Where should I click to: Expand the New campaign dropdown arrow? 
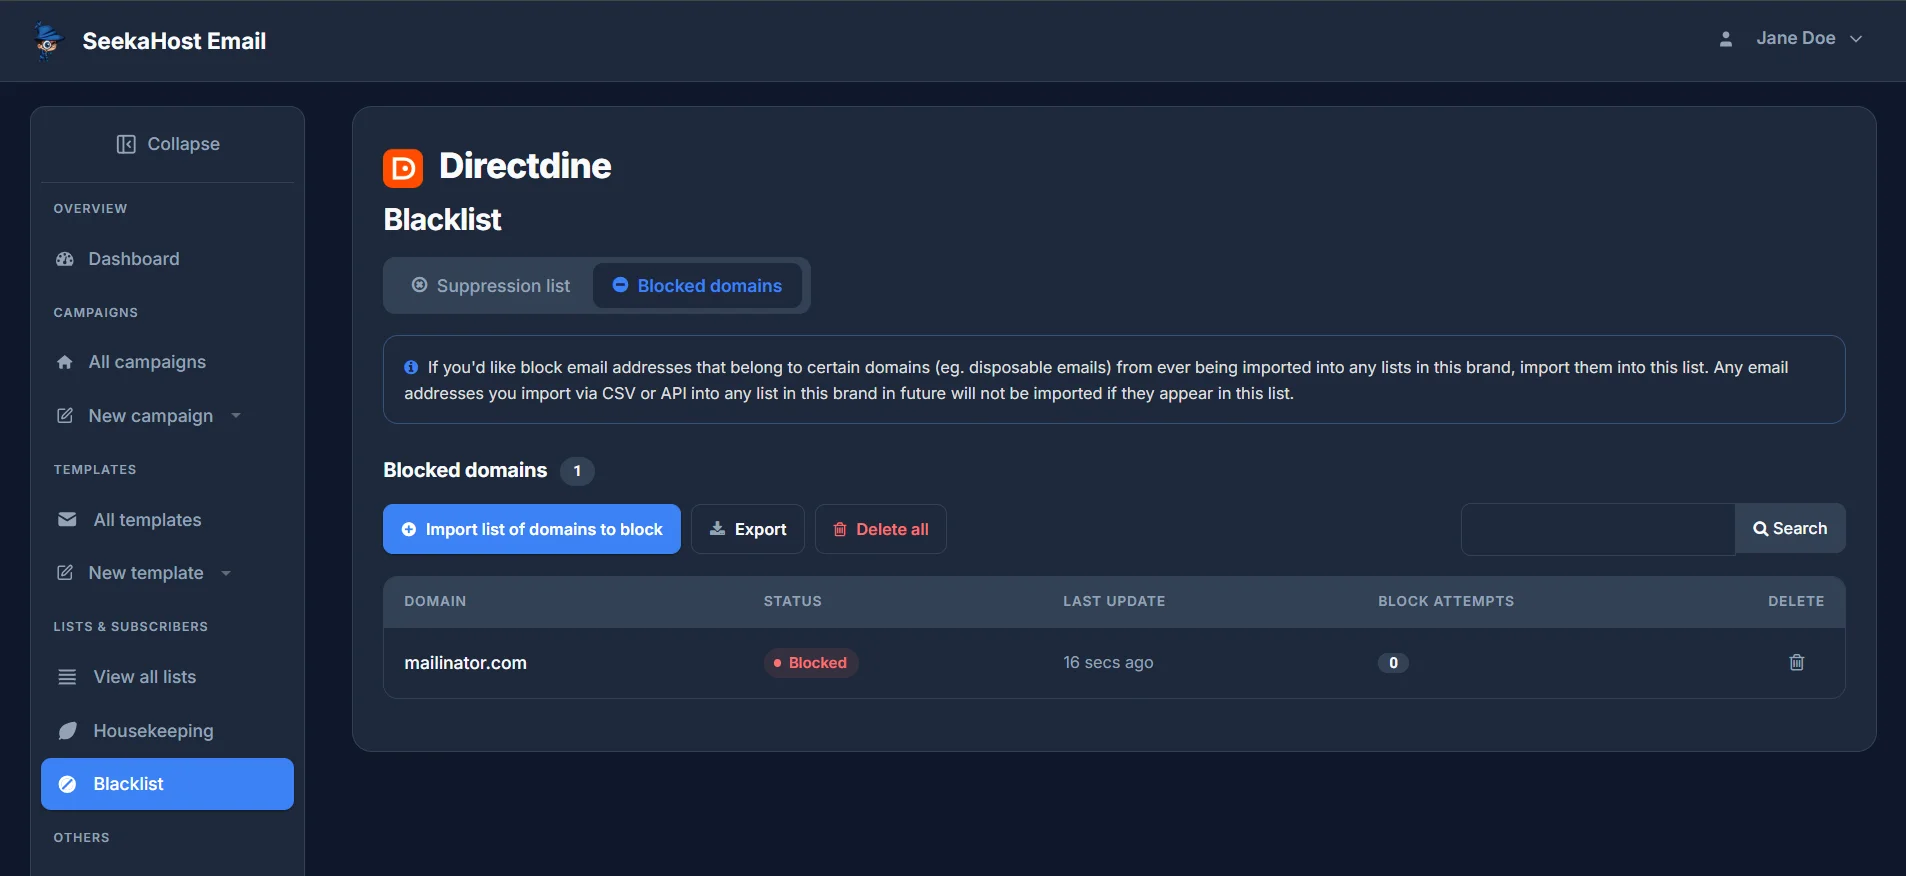(236, 416)
